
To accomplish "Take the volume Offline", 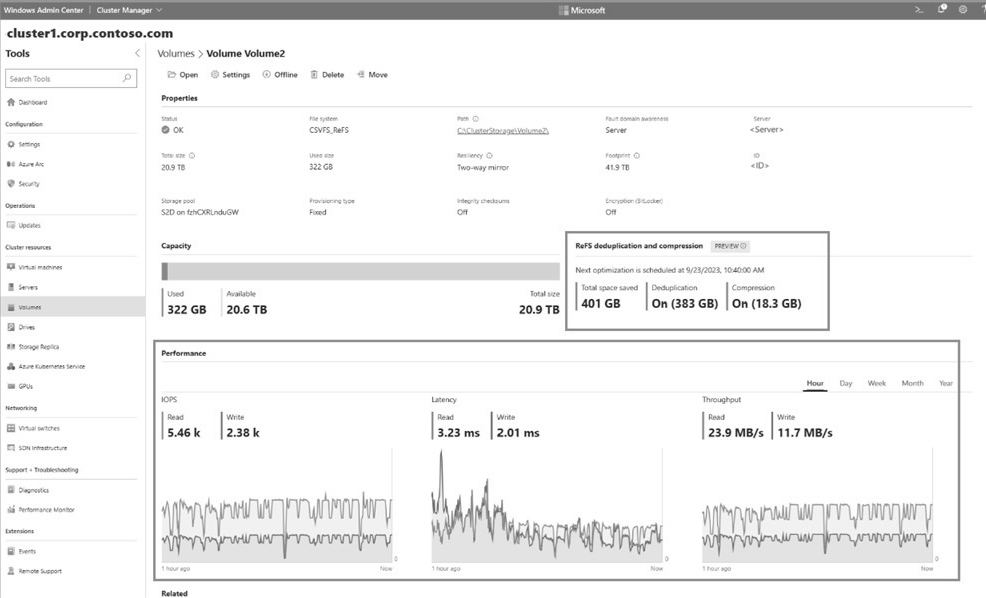I will (x=280, y=74).
